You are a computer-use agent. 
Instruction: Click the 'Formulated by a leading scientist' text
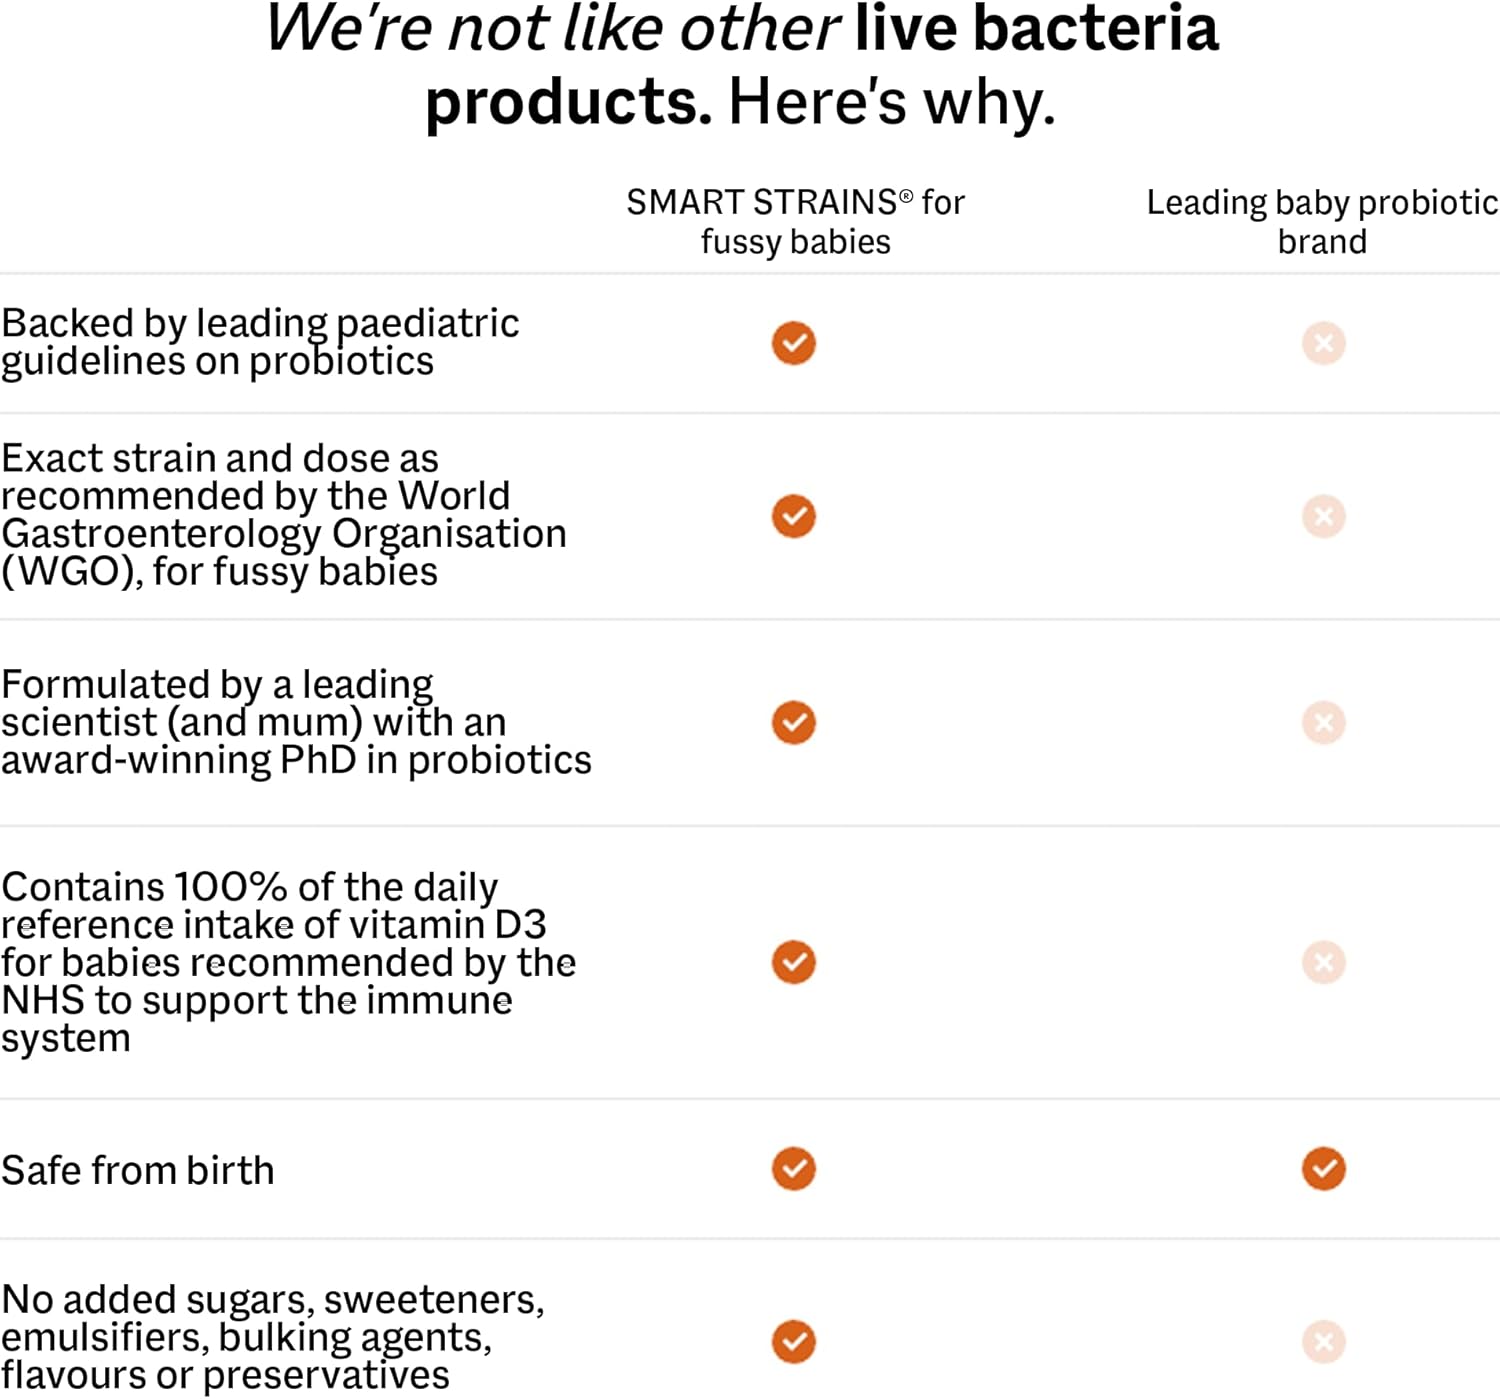pos(296,722)
